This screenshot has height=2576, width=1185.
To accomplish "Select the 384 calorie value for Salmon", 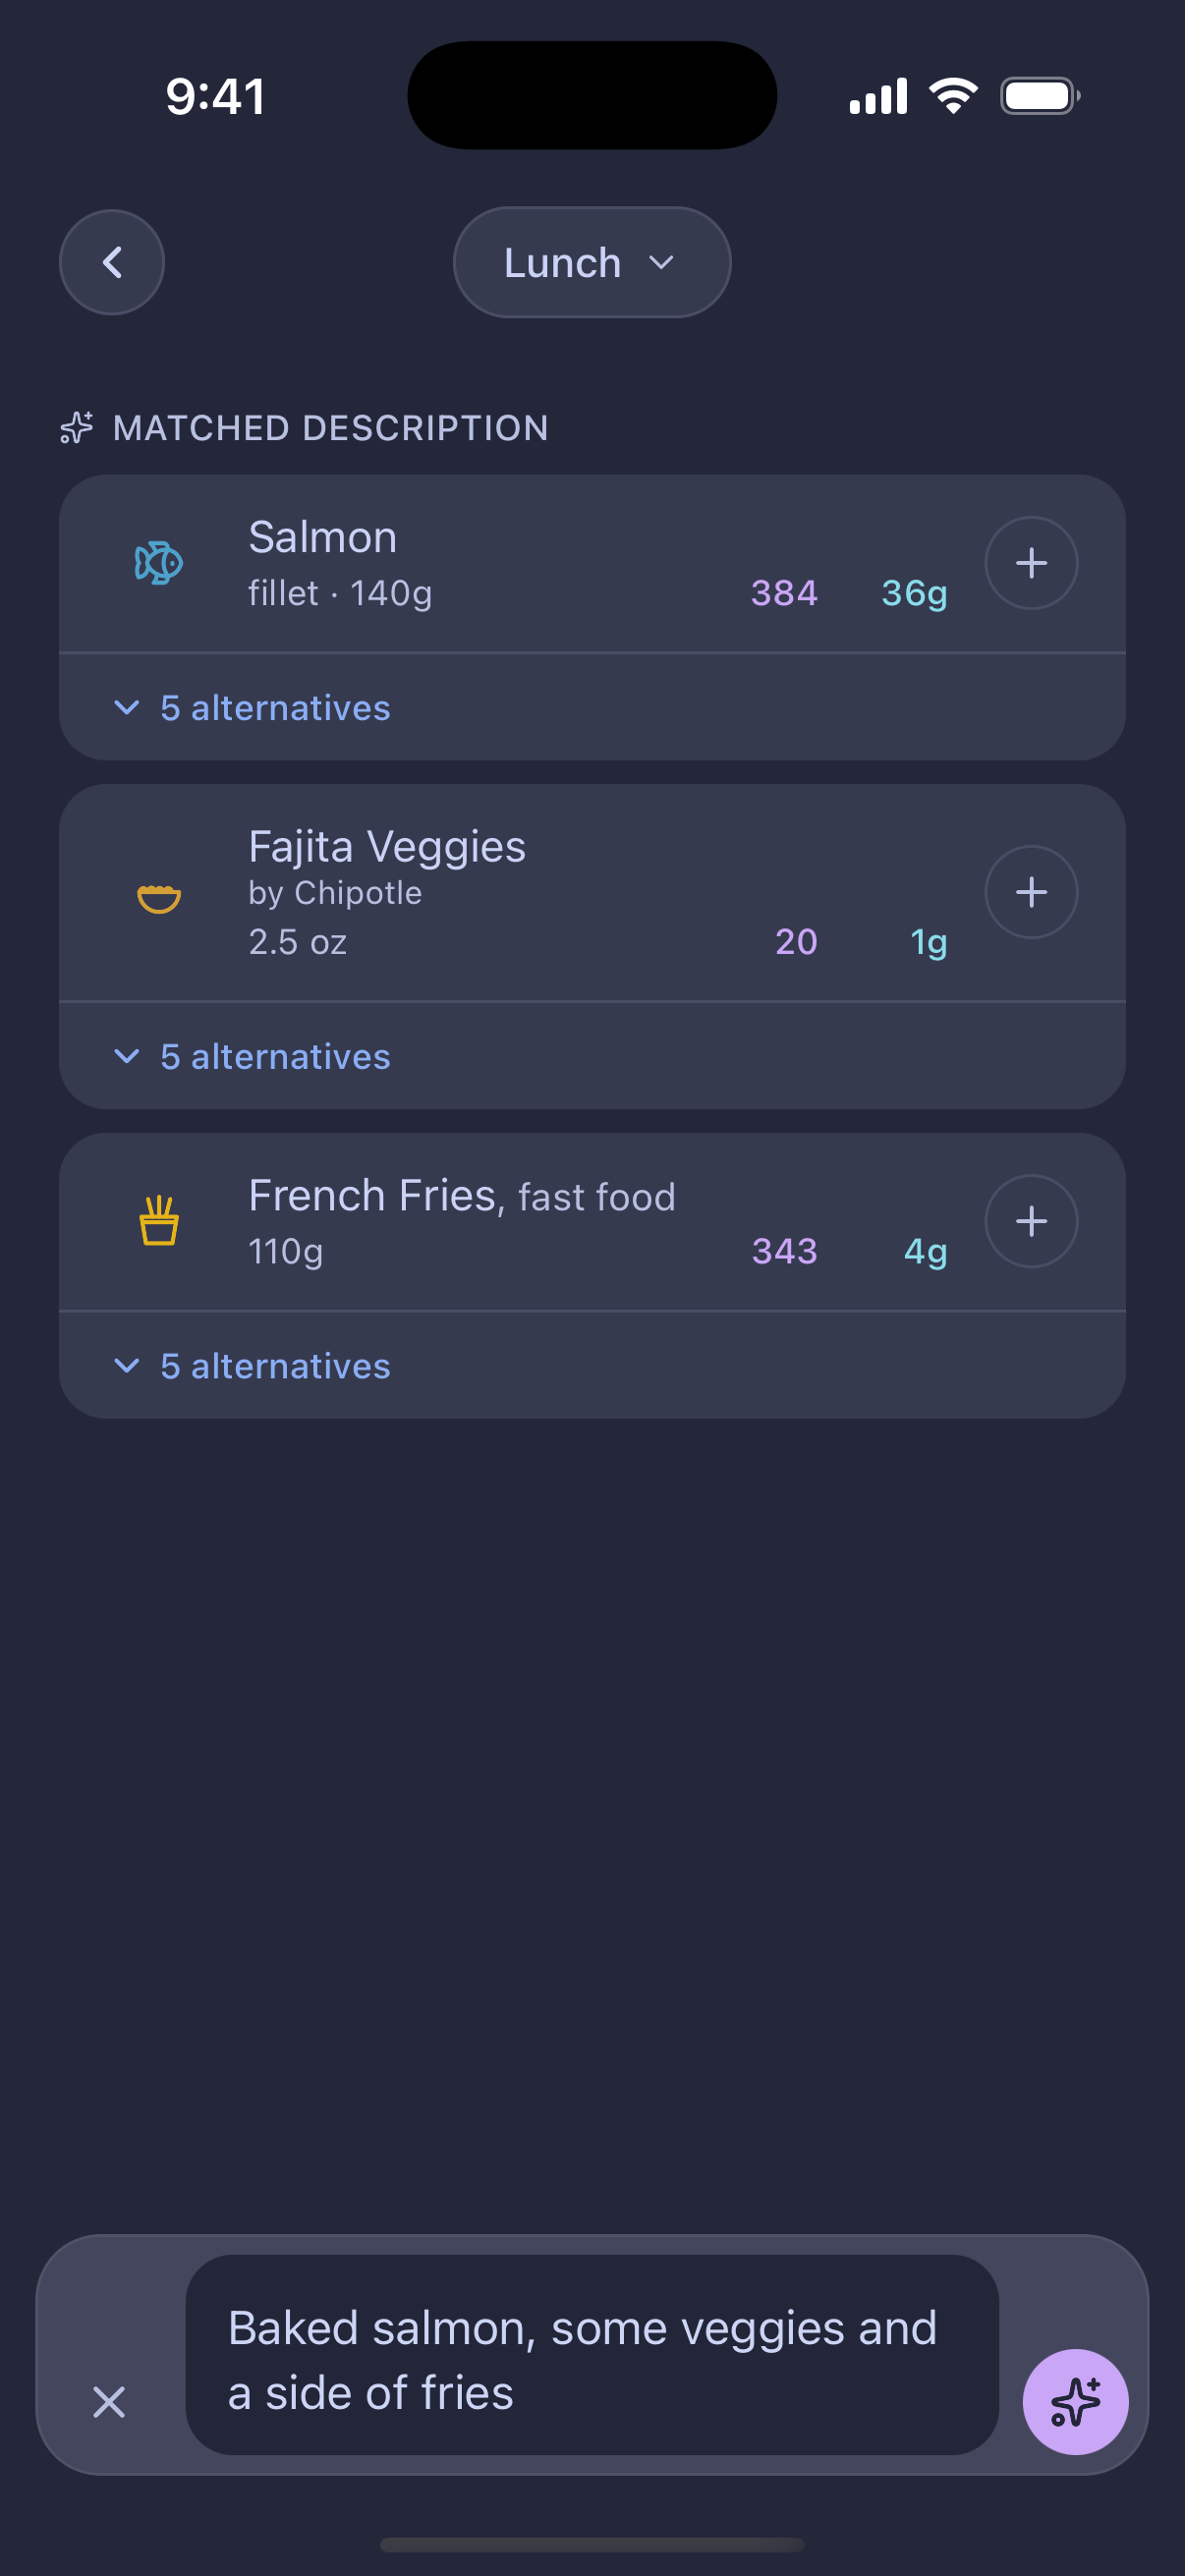I will [784, 593].
